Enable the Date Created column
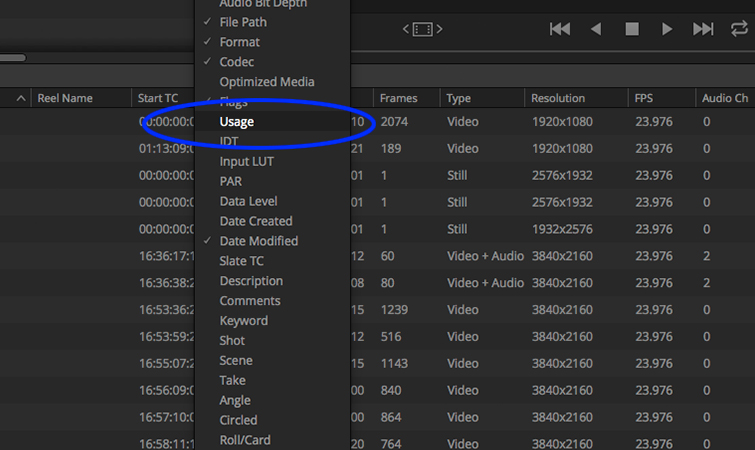 (272, 221)
